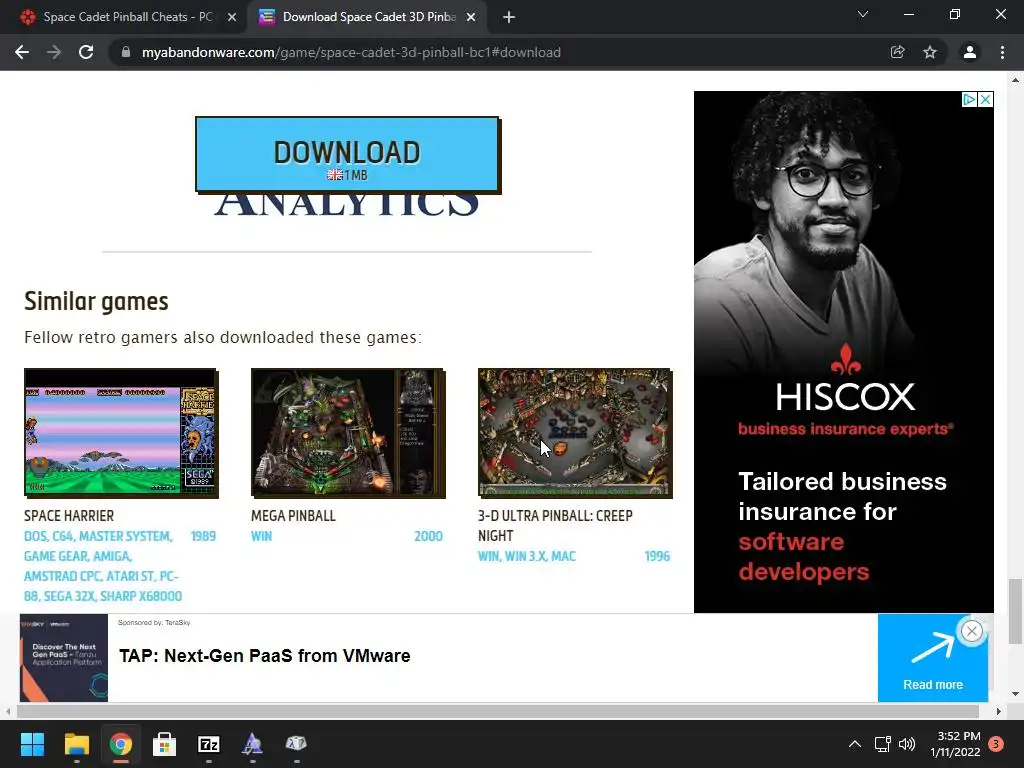
Task: Dismiss the bottom VMware banner ad
Action: pos(972,631)
